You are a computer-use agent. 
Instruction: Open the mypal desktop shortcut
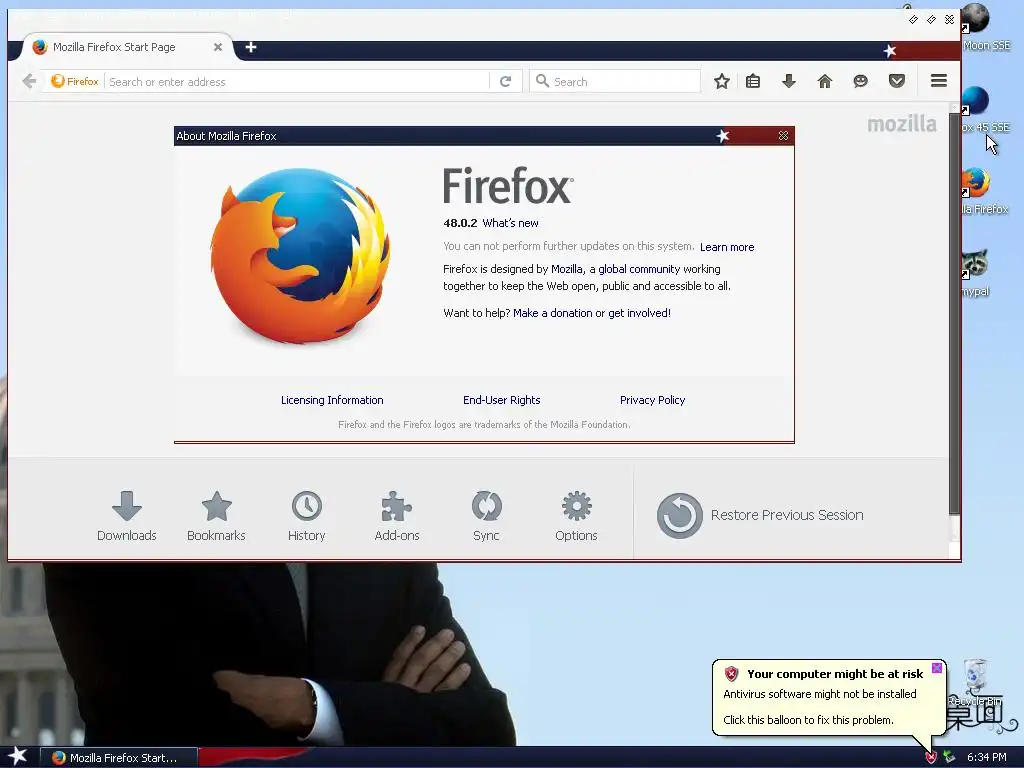(x=976, y=273)
